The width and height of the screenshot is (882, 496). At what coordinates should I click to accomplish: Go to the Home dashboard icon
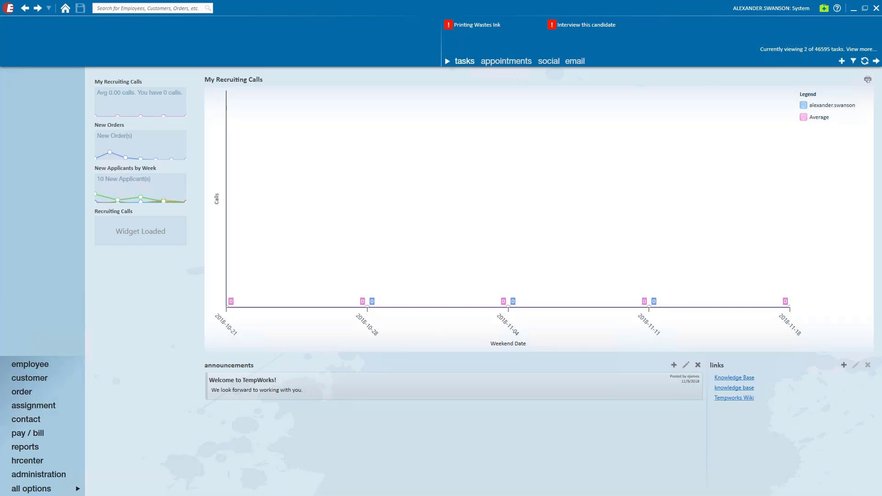coord(65,8)
